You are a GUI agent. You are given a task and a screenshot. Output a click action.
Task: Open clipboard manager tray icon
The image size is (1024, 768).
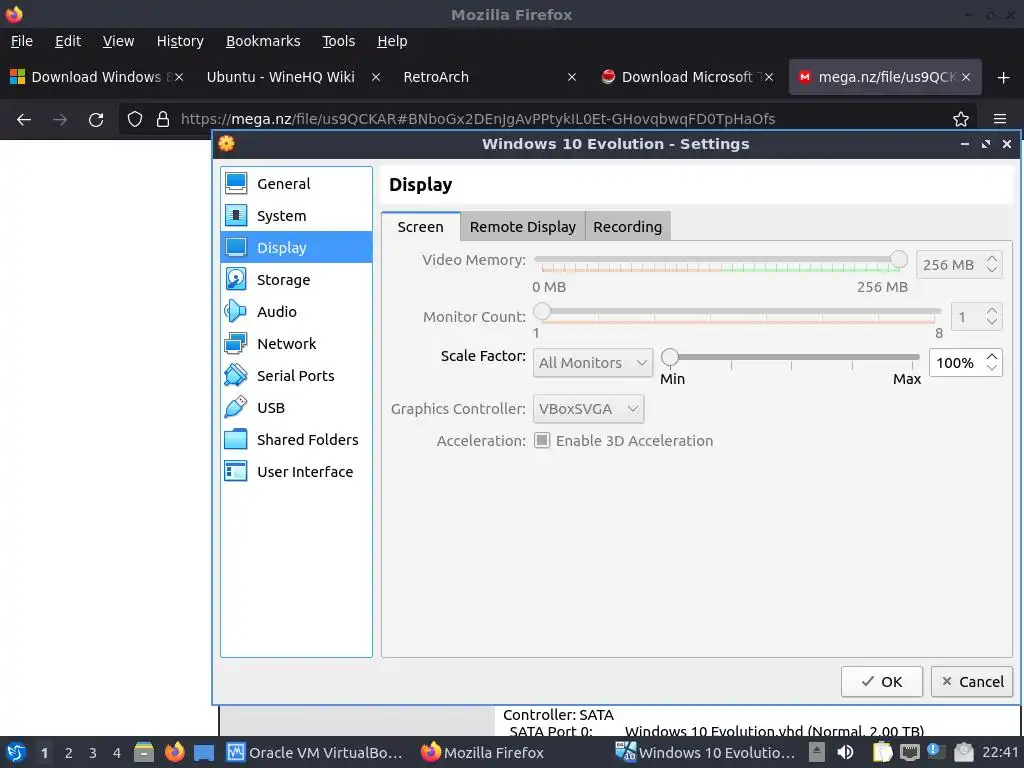coord(882,752)
